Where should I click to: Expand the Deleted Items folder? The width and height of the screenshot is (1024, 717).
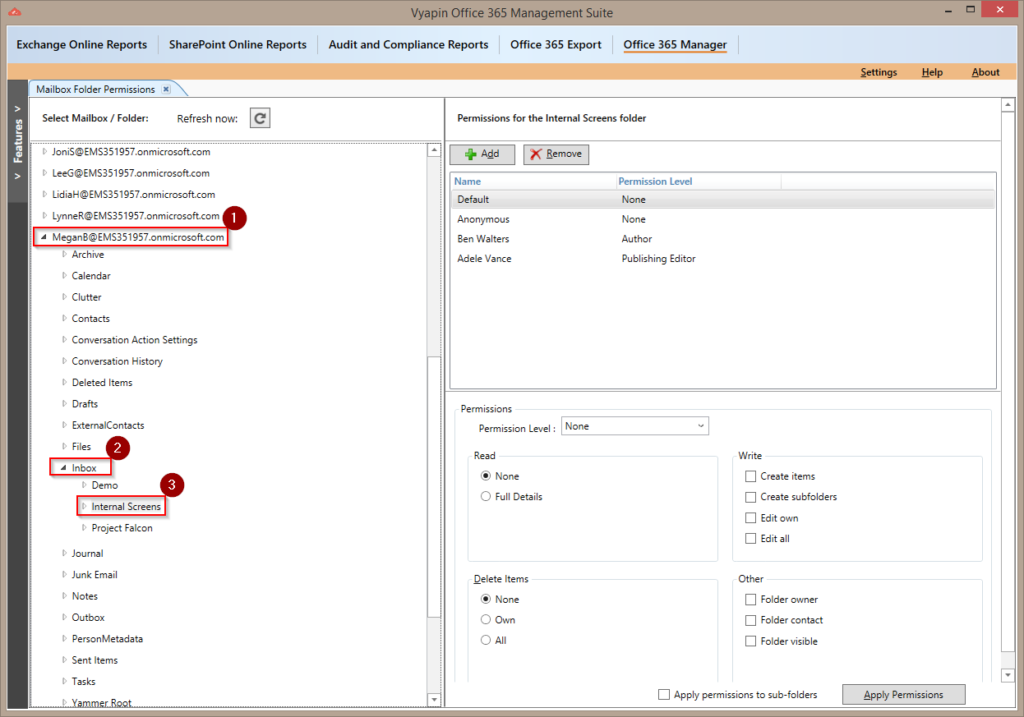coord(64,382)
